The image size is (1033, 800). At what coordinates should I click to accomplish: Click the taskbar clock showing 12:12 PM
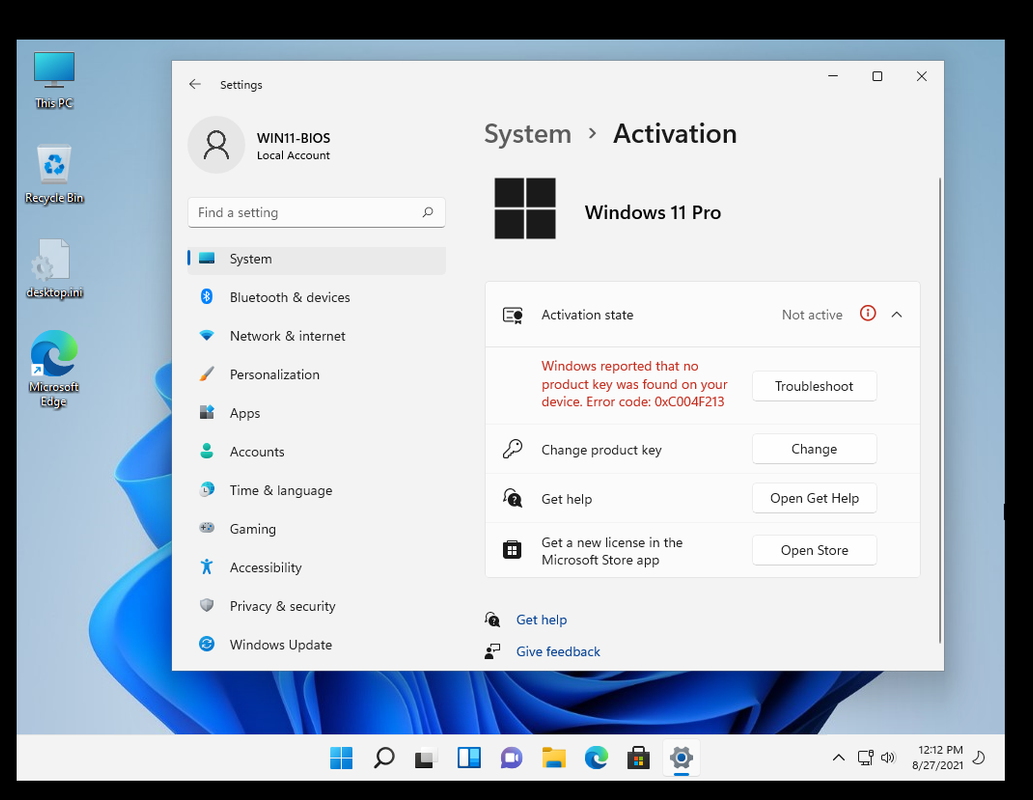coord(937,757)
